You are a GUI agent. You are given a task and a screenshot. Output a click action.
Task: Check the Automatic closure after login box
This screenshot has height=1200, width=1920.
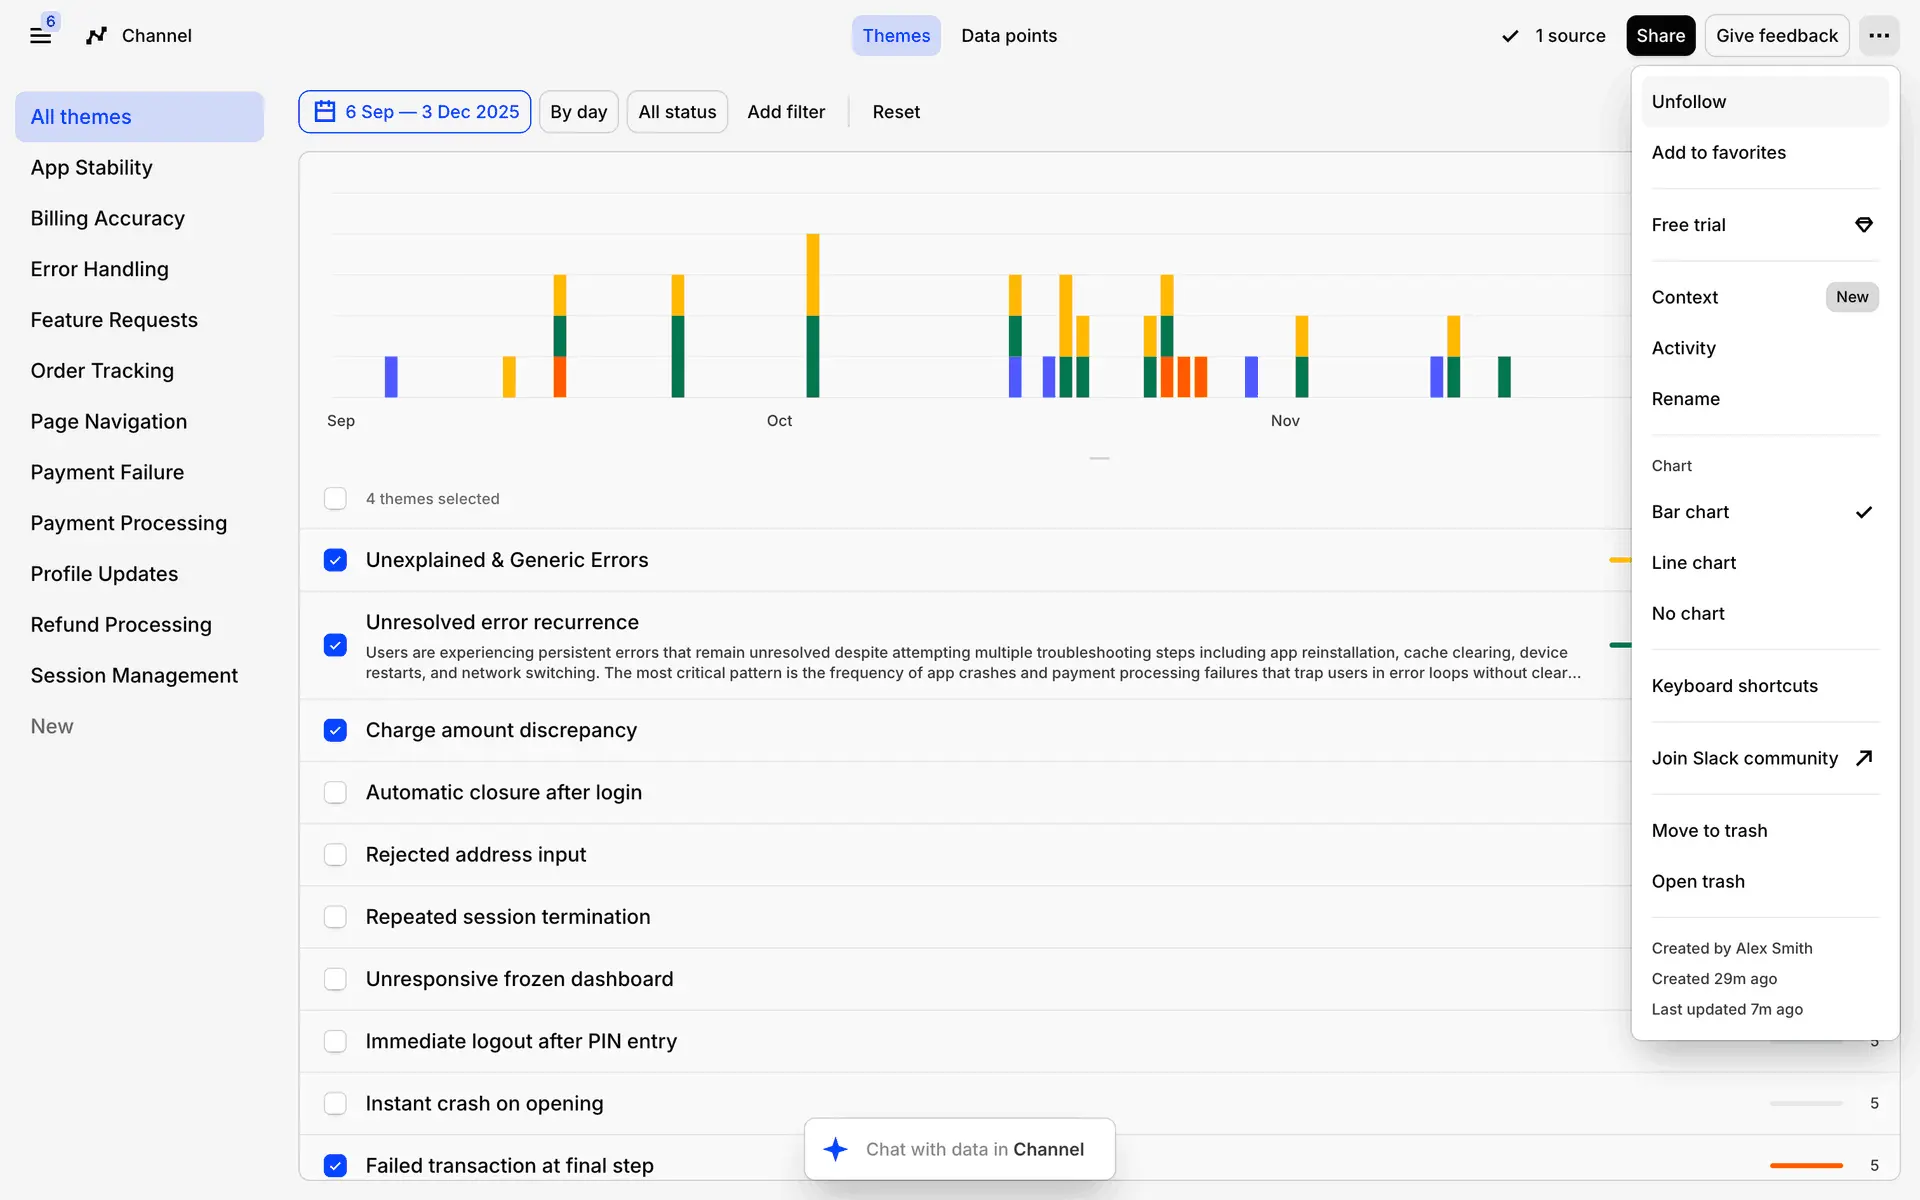pyautogui.click(x=335, y=793)
